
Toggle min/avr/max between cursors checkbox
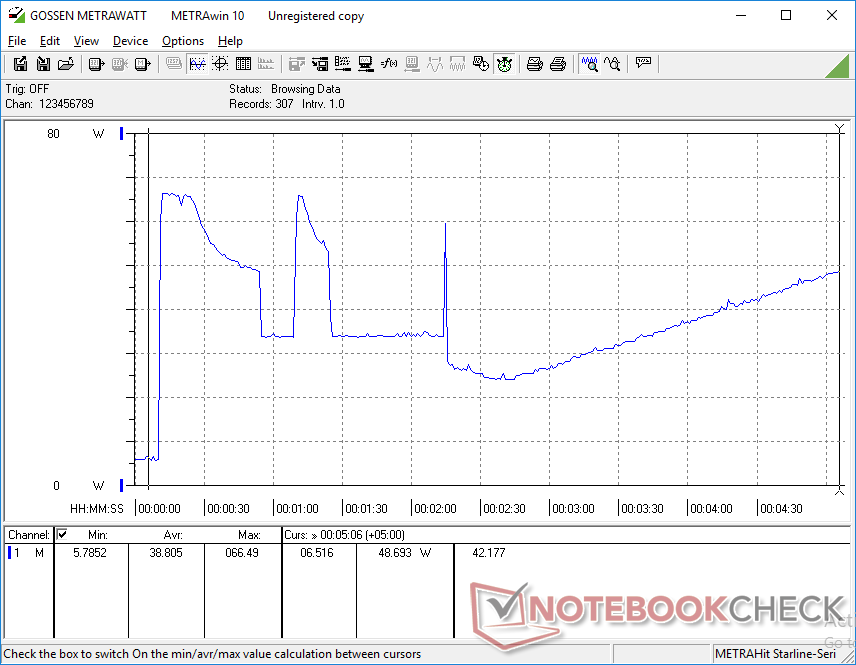[x=62, y=534]
